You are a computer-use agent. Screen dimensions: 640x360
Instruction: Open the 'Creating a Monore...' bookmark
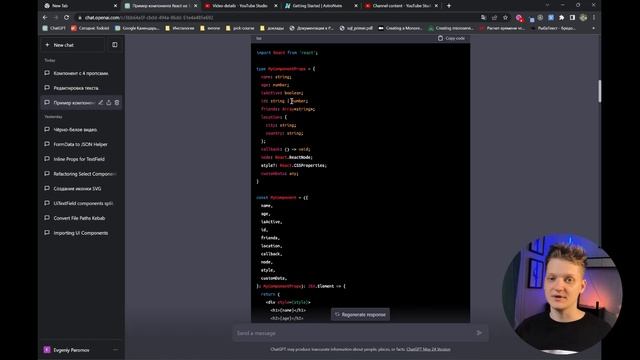tap(400, 28)
